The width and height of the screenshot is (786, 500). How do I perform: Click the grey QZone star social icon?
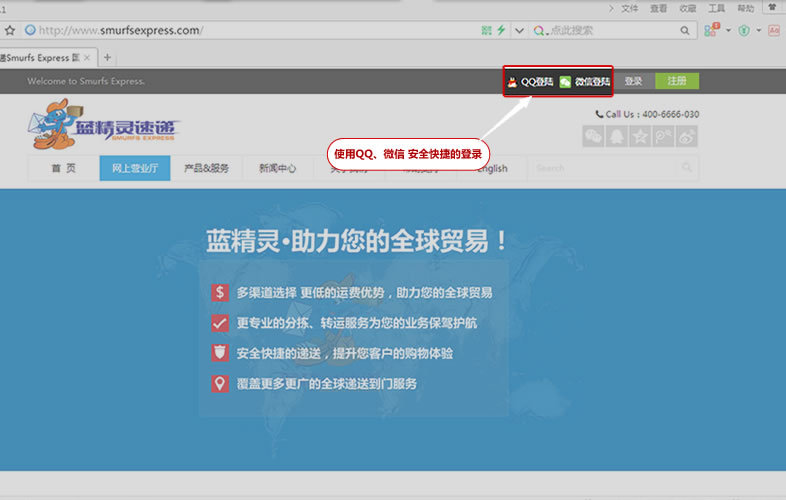pos(640,136)
